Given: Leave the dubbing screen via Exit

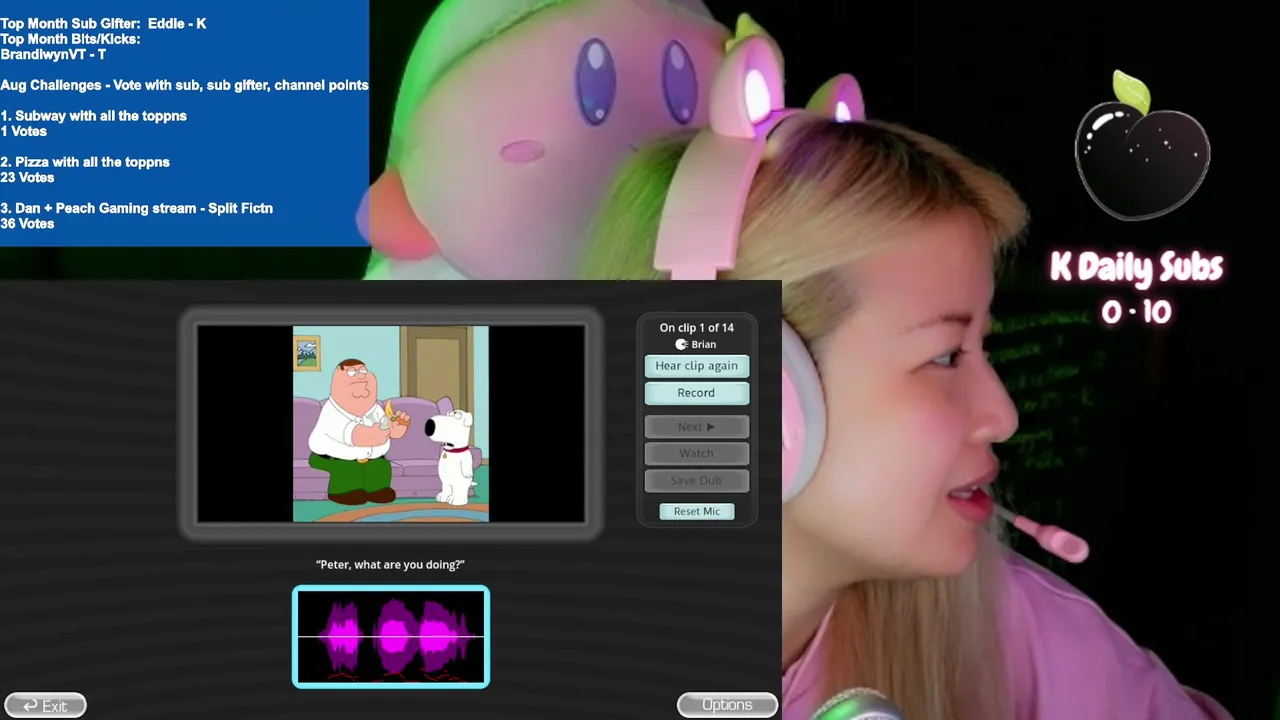Looking at the screenshot, I should (x=46, y=705).
